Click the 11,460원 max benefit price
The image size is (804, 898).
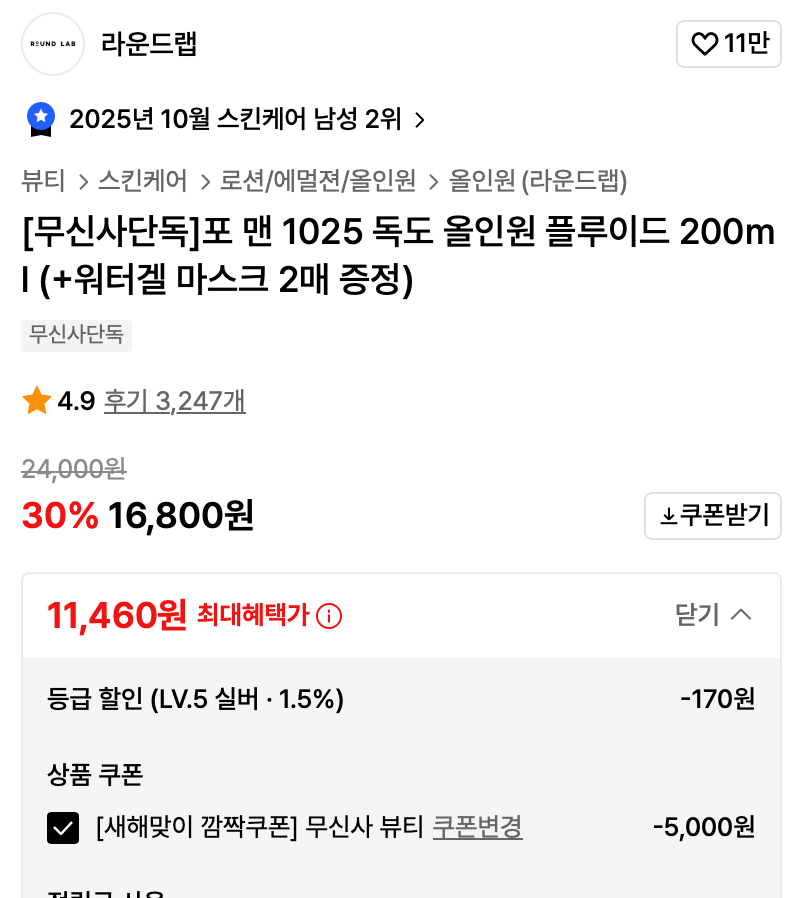(x=117, y=615)
